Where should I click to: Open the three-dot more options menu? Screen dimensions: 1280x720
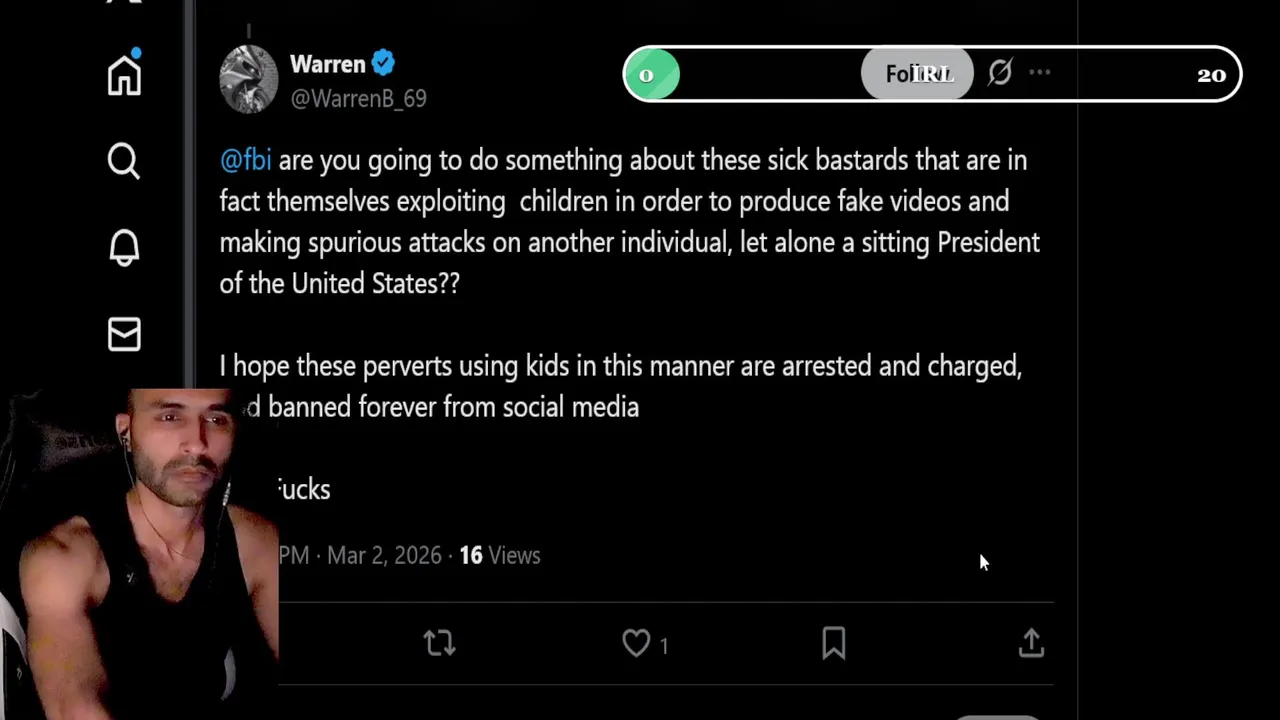pyautogui.click(x=1040, y=73)
